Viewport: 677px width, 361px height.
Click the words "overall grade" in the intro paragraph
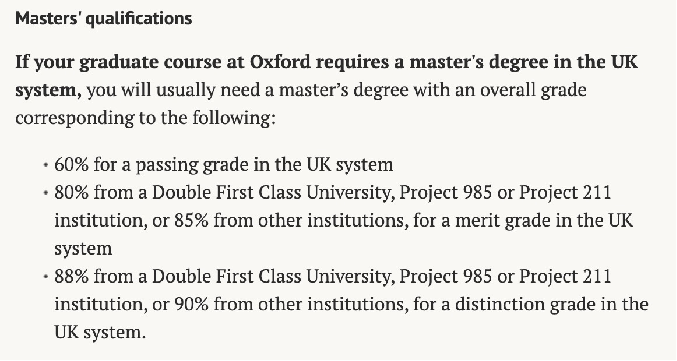click(x=533, y=90)
